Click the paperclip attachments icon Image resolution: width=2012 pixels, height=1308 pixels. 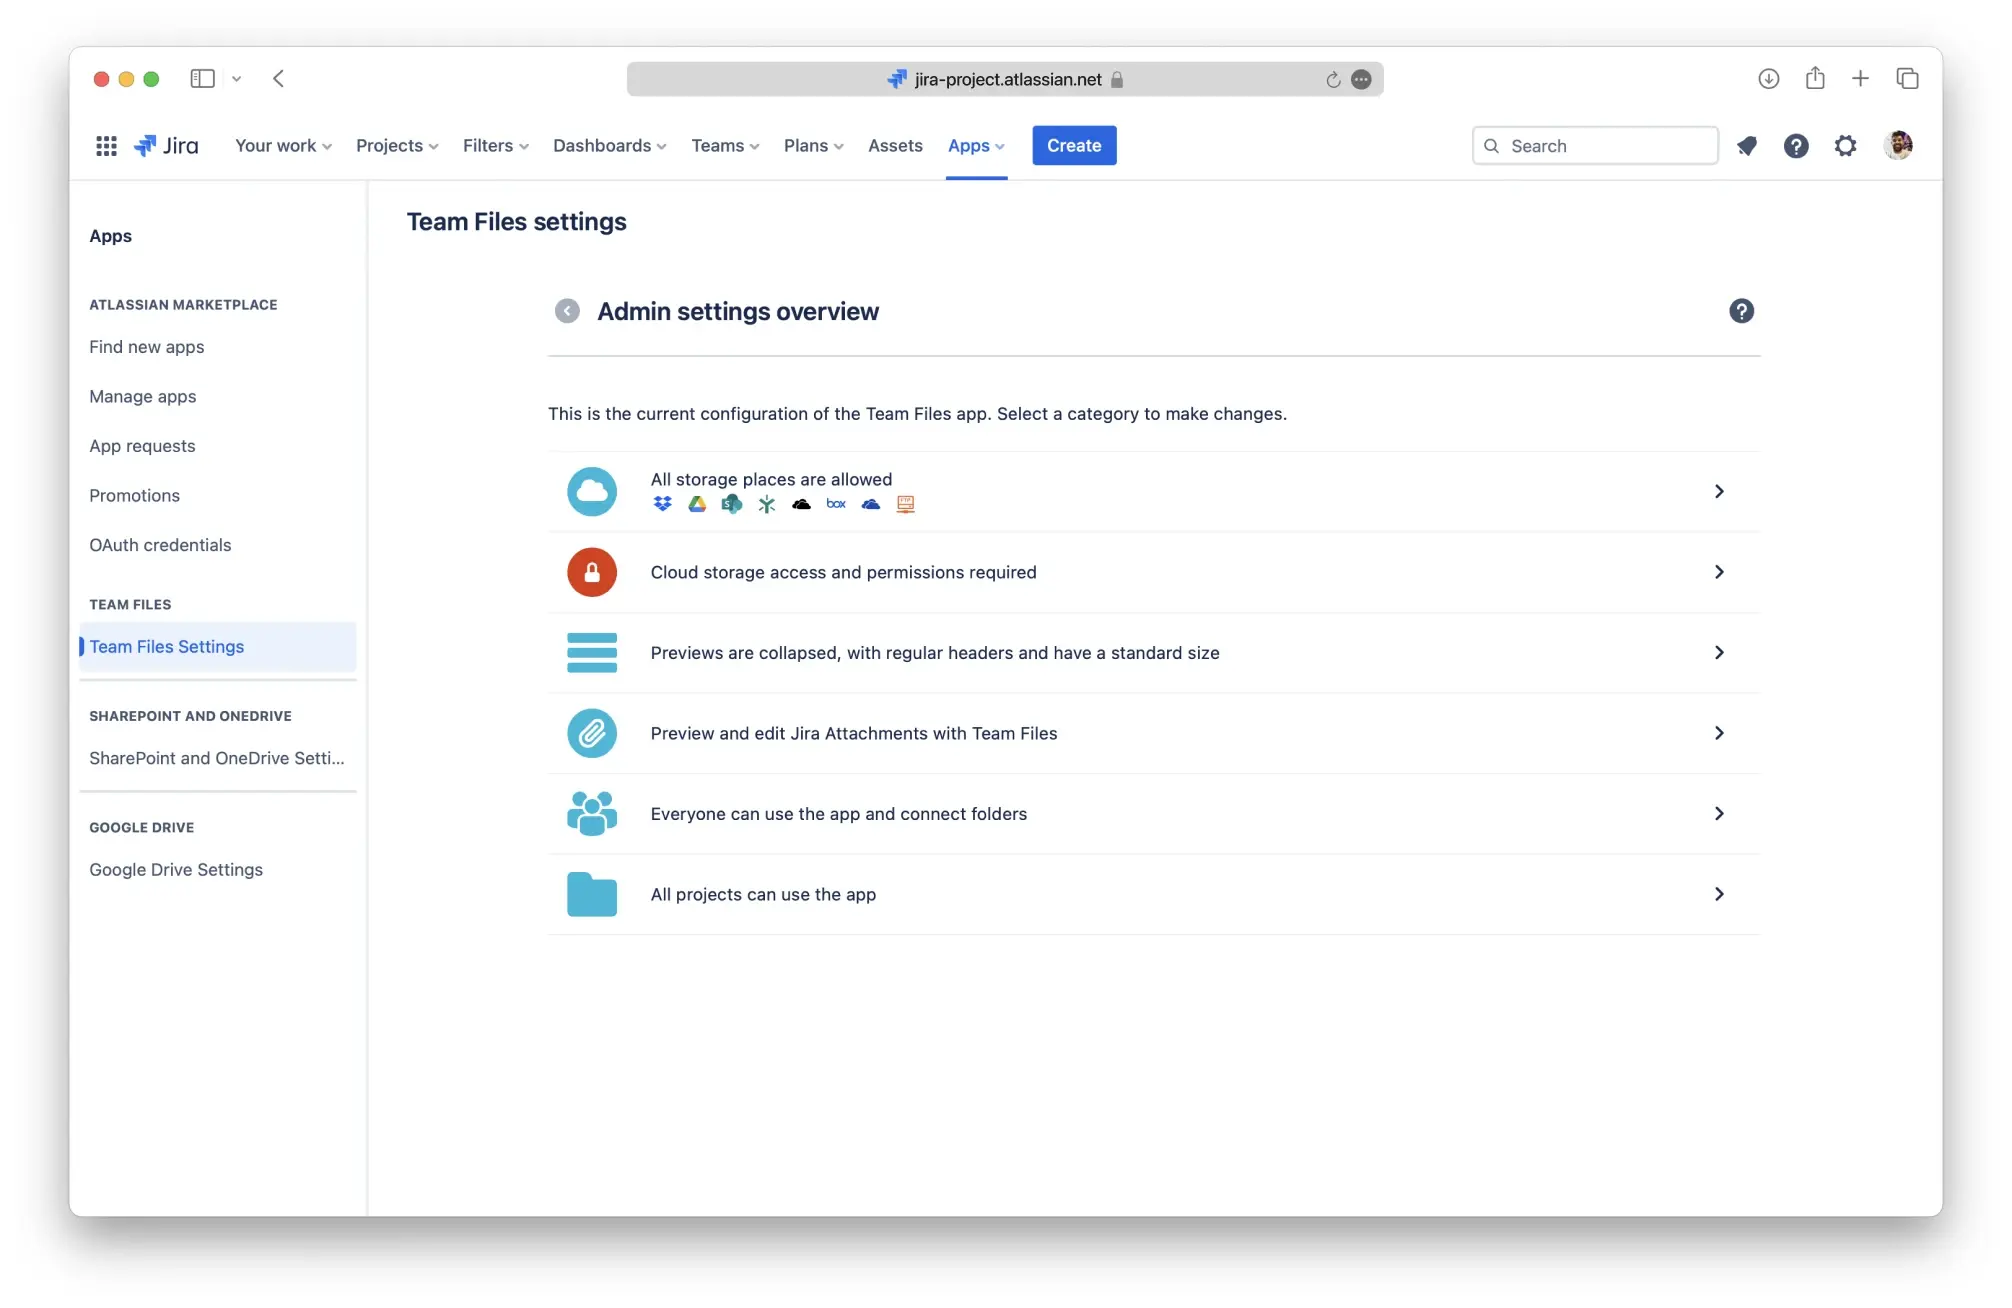click(592, 733)
